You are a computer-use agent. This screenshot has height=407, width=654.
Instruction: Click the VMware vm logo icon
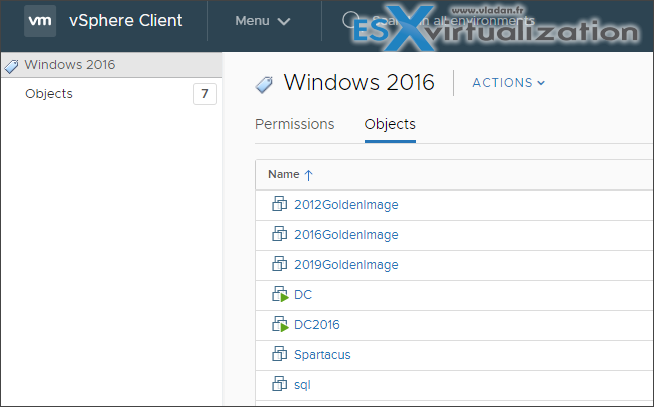click(40, 21)
